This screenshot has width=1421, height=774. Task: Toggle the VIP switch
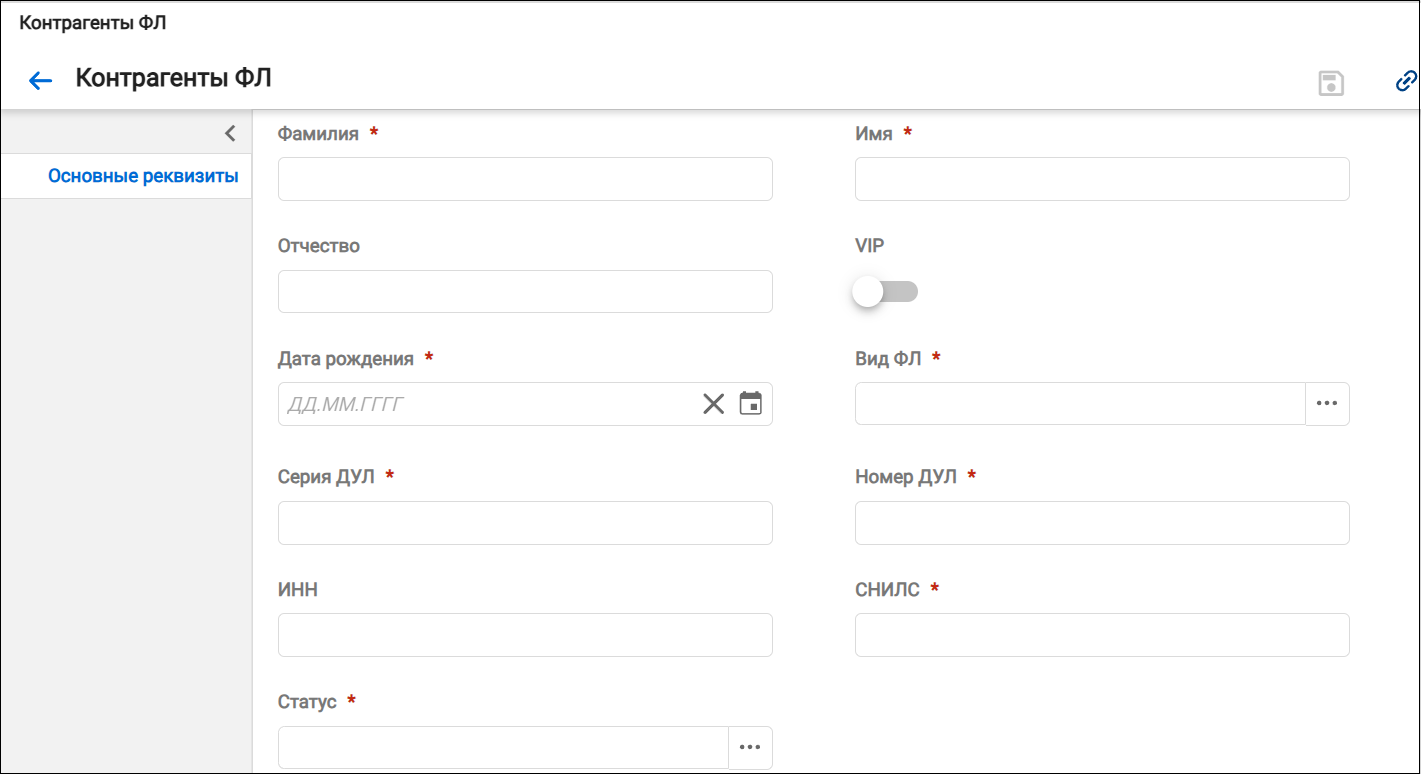tap(885, 292)
